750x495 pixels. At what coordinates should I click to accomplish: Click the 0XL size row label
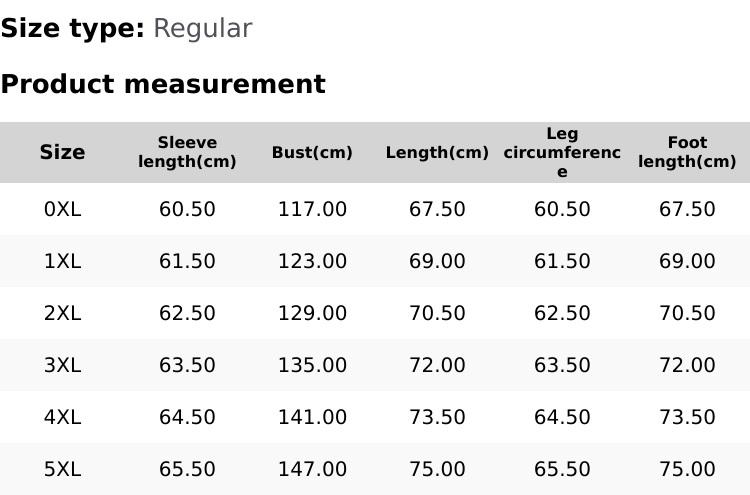coord(62,209)
